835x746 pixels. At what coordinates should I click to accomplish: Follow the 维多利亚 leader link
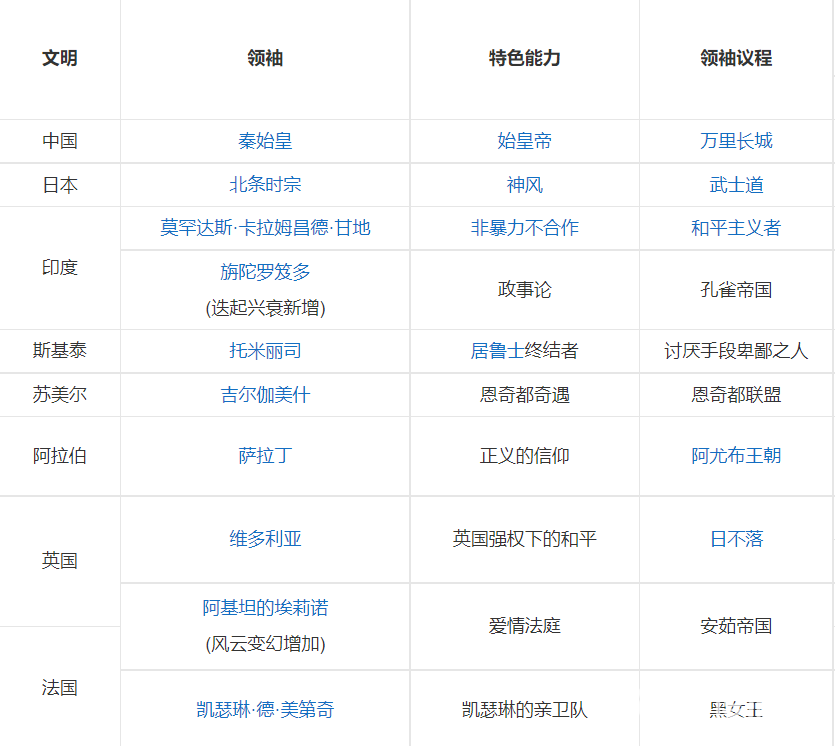pos(265,539)
